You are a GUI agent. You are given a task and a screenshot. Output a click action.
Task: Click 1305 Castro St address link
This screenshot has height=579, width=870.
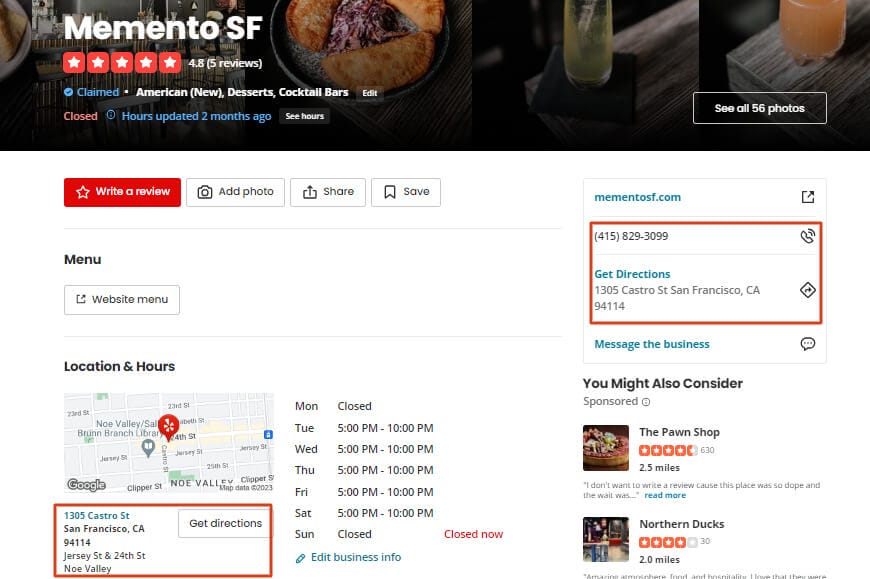point(97,516)
